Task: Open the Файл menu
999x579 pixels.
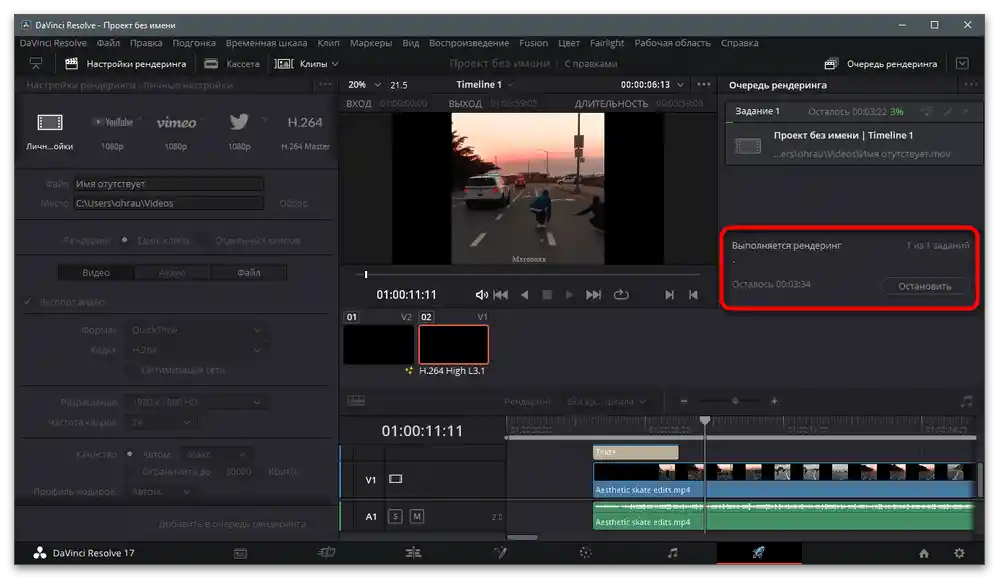Action: (x=108, y=43)
